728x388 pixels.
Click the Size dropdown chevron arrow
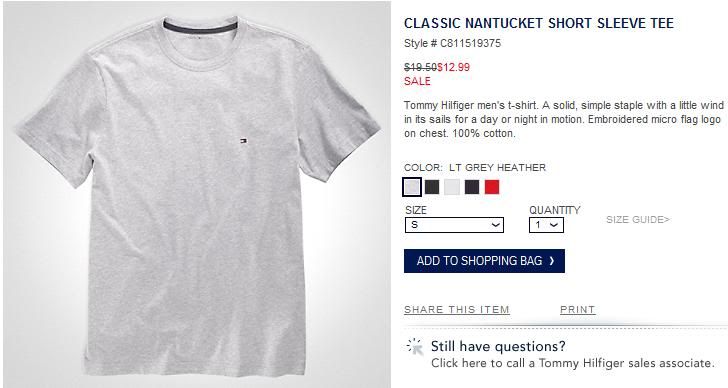pyautogui.click(x=495, y=225)
